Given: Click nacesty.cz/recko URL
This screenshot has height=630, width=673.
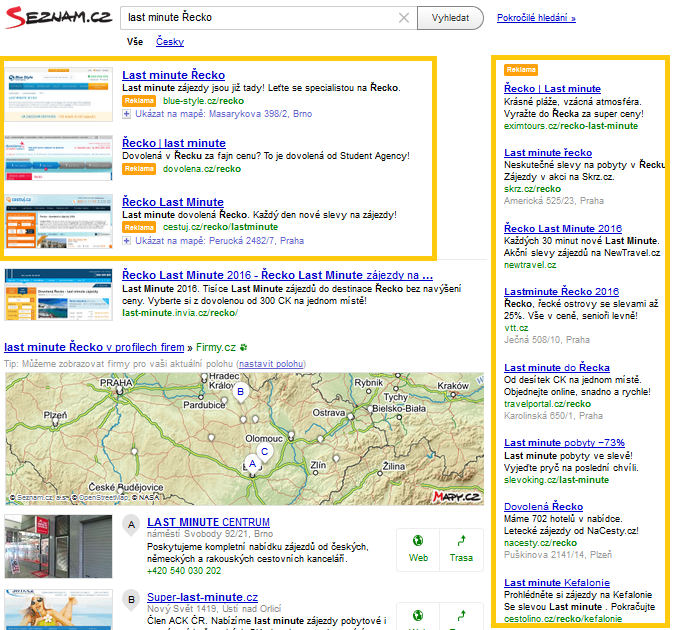Looking at the screenshot, I should (x=540, y=543).
